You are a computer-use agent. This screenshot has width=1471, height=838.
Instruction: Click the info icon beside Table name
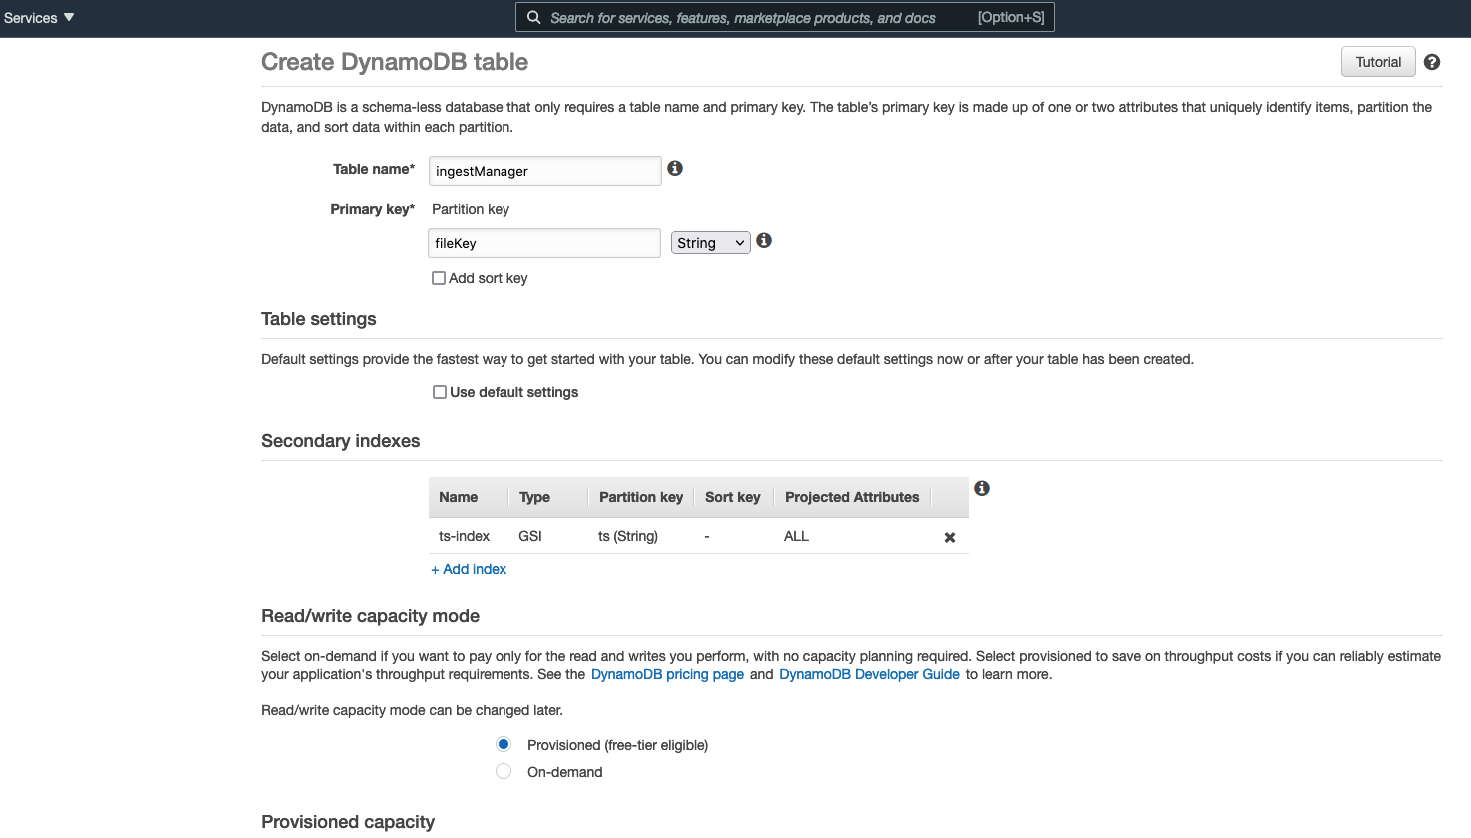click(675, 169)
